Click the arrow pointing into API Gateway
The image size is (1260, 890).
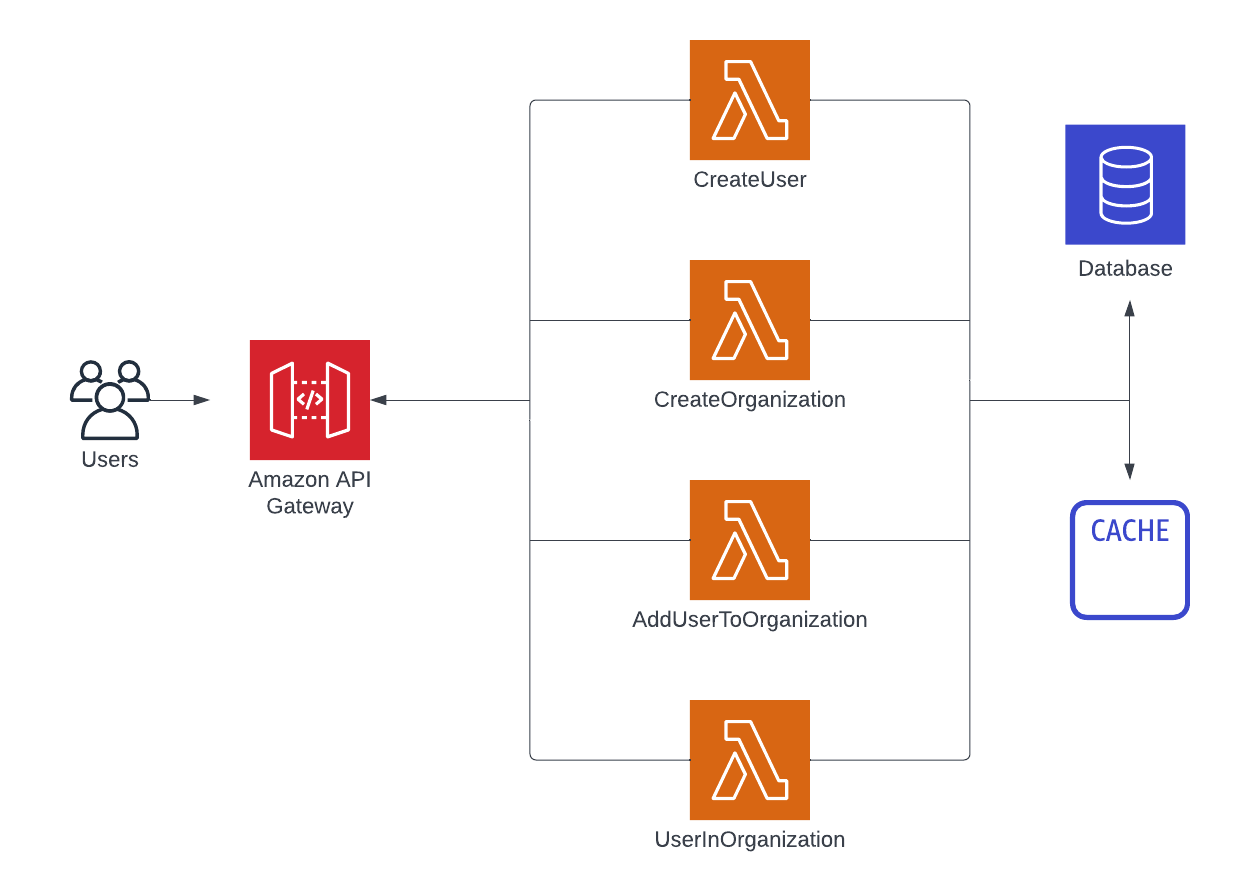coord(450,401)
